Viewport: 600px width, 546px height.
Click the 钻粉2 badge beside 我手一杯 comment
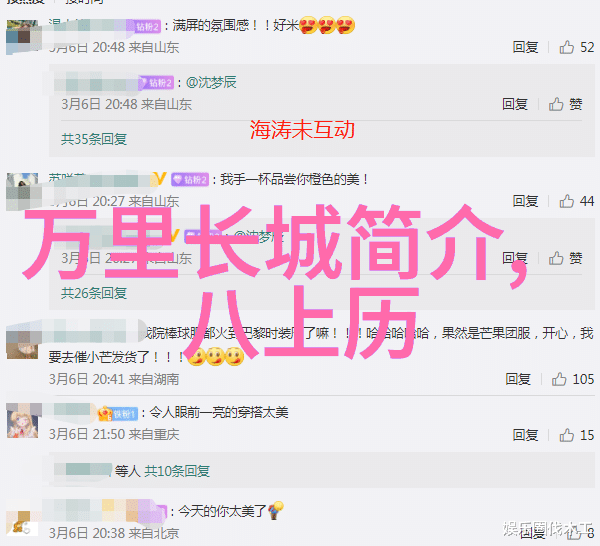(x=190, y=179)
